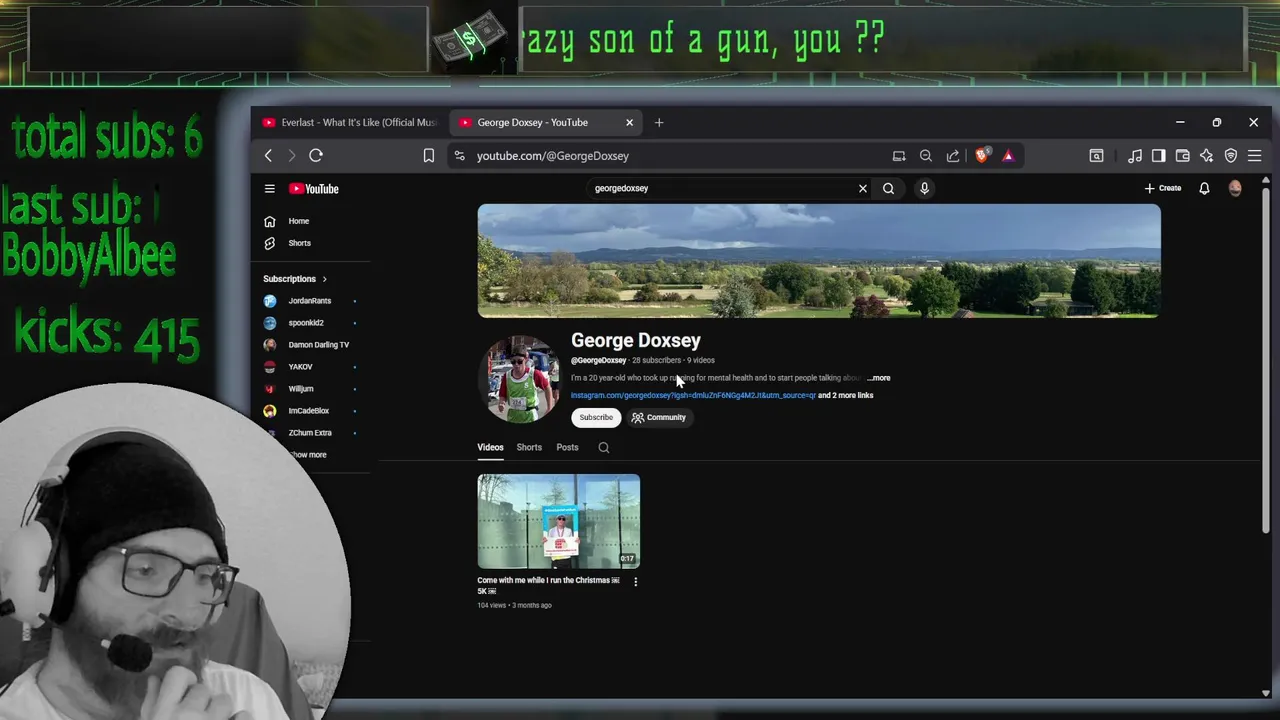Open the Christmas 5K video thumbnail
Screen dimensions: 1280x720
(559, 521)
